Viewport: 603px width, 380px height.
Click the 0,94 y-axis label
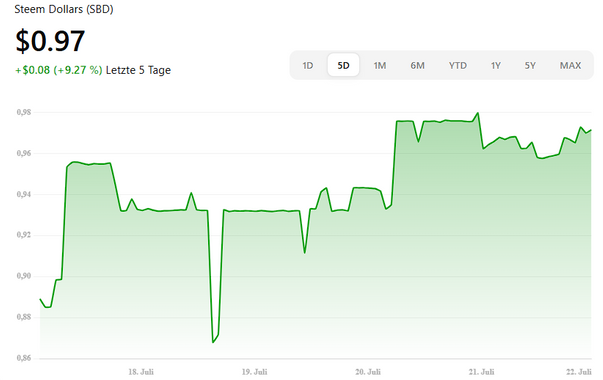[24, 195]
